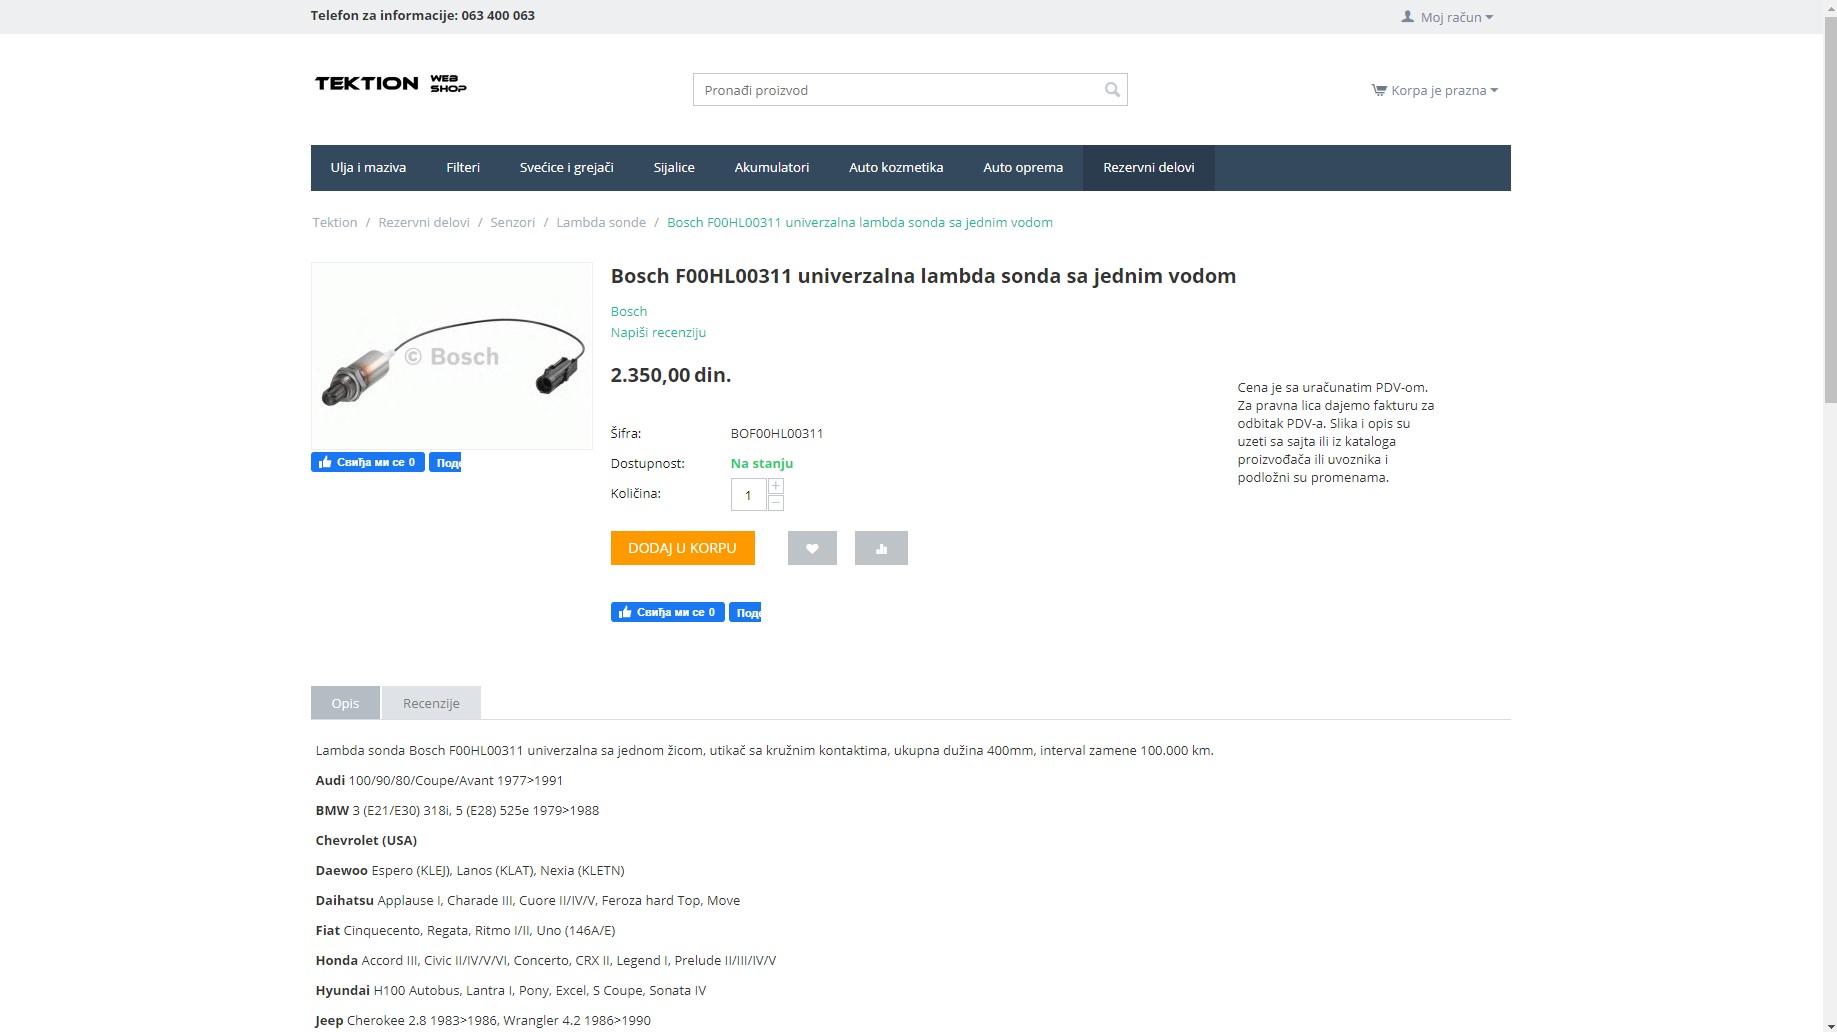Click the Facebook share button below the cart button
Viewport: 1837px width, 1032px height.
click(745, 612)
